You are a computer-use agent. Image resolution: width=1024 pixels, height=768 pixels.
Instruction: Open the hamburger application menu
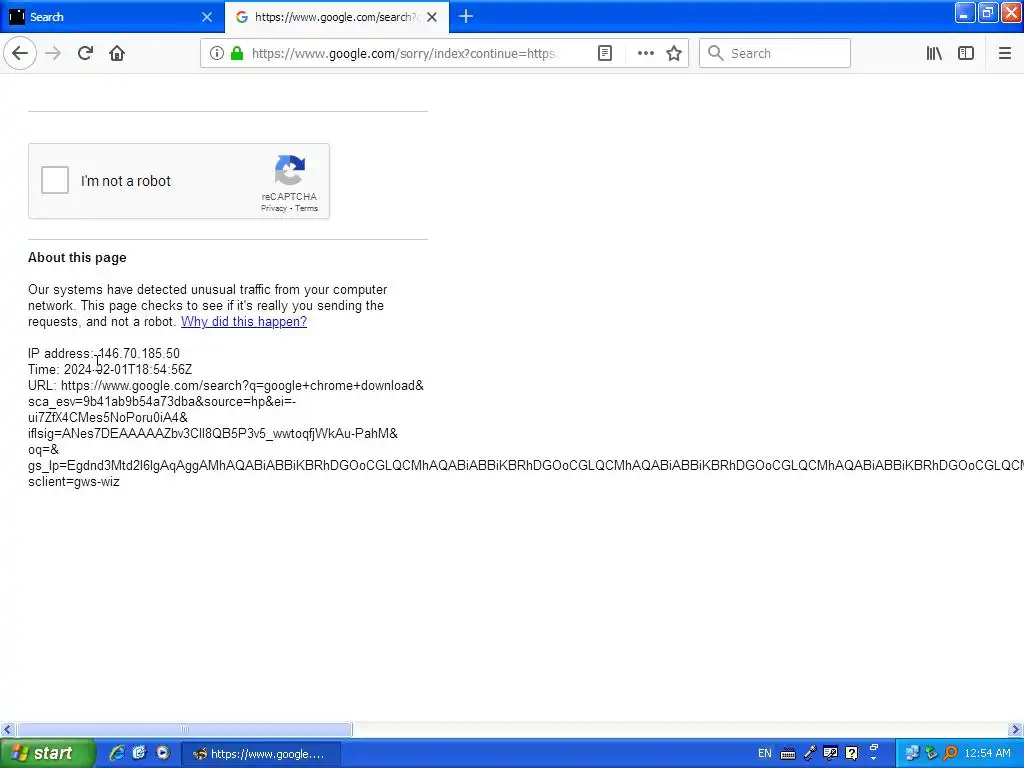(x=1004, y=53)
